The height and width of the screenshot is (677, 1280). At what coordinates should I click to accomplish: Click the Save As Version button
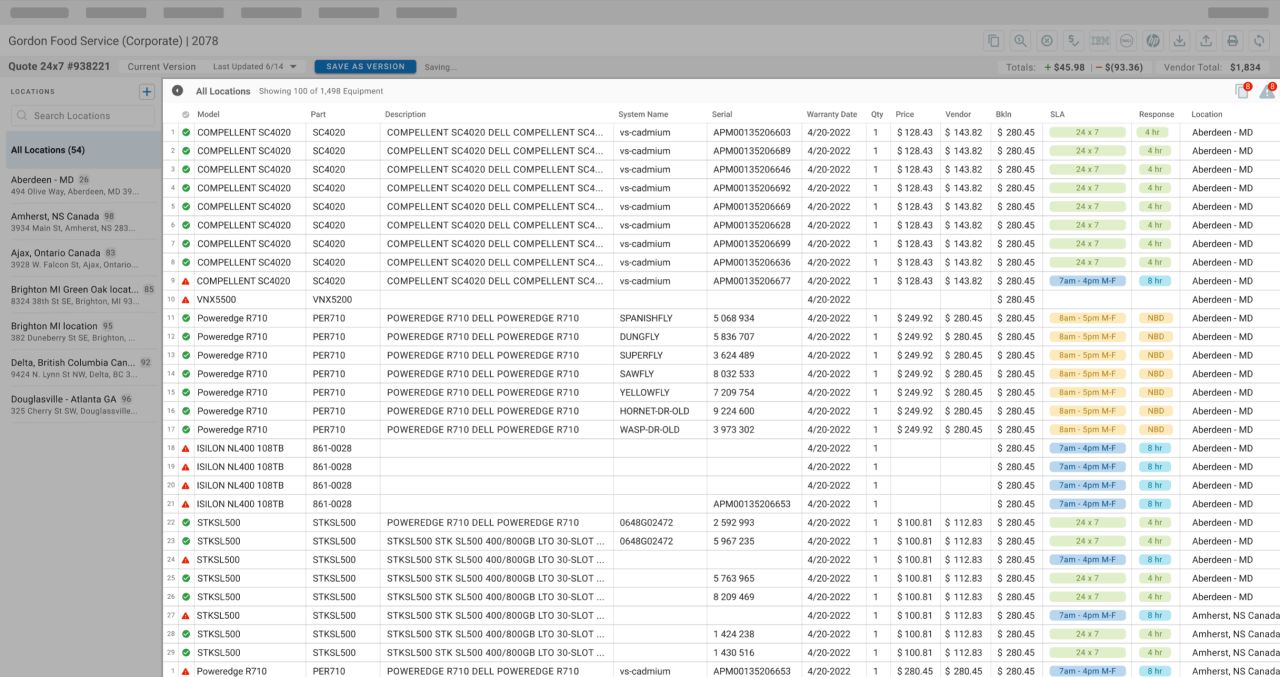click(365, 67)
